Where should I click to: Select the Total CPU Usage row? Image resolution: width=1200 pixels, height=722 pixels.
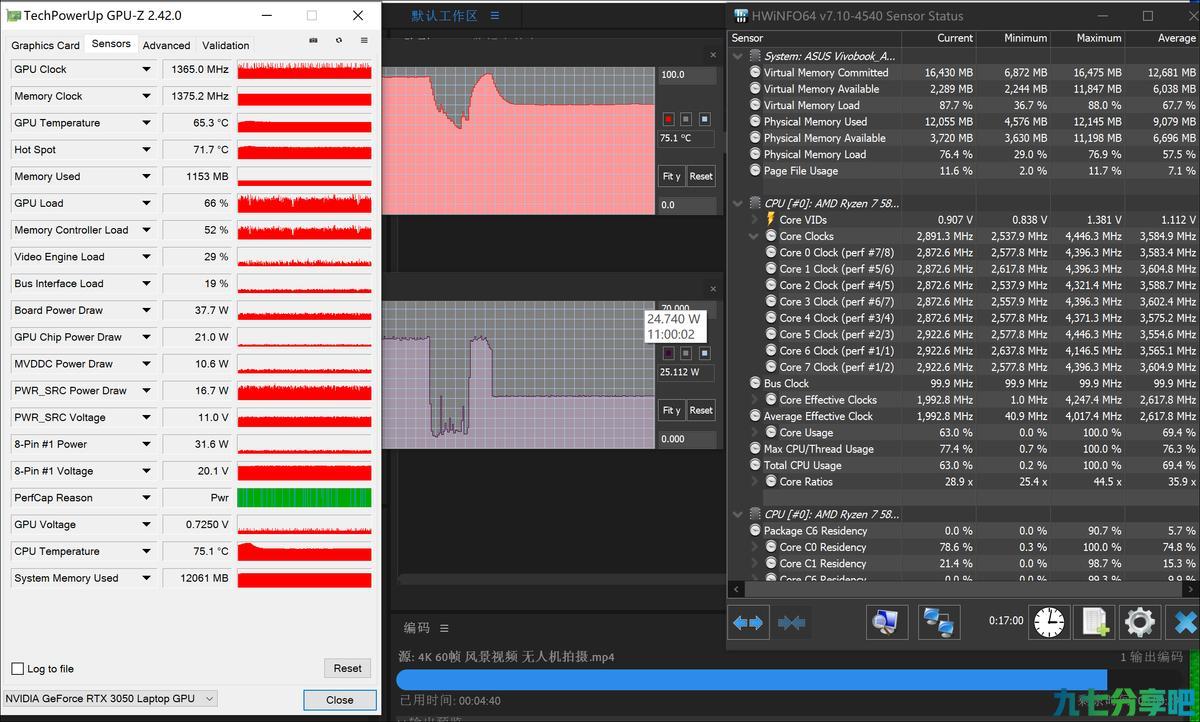coord(964,465)
